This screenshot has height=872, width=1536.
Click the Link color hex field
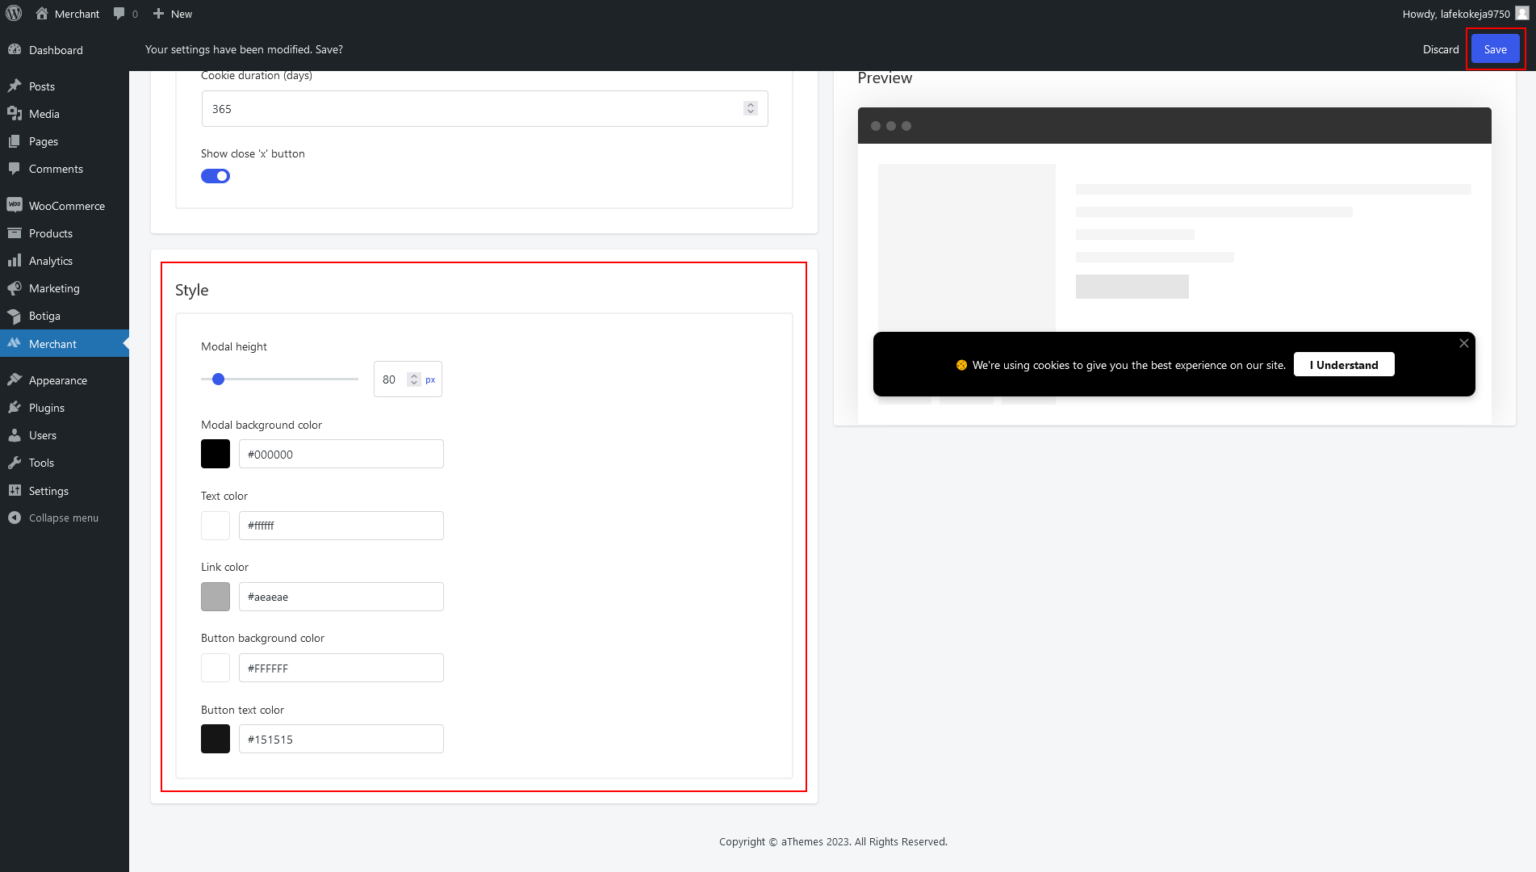tap(341, 597)
